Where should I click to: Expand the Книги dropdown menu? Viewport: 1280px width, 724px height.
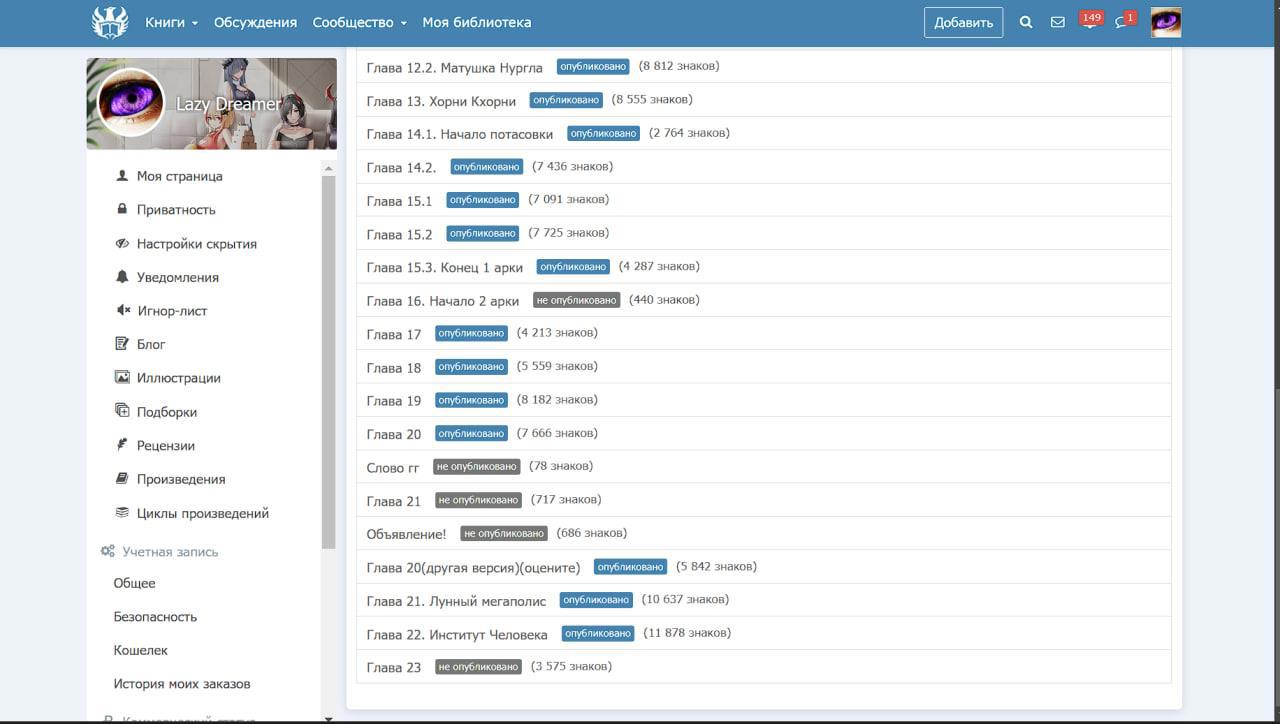pyautogui.click(x=171, y=22)
